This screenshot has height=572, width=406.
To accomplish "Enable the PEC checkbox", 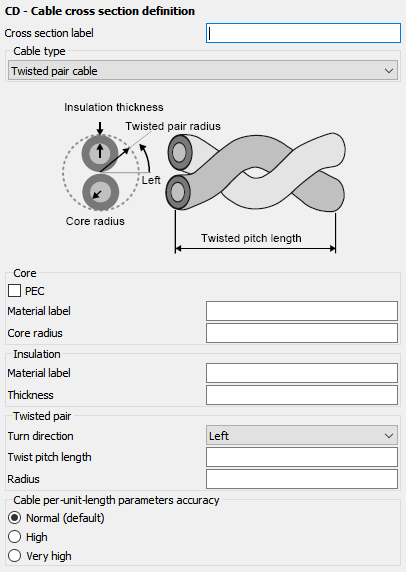I will pyautogui.click(x=14, y=291).
